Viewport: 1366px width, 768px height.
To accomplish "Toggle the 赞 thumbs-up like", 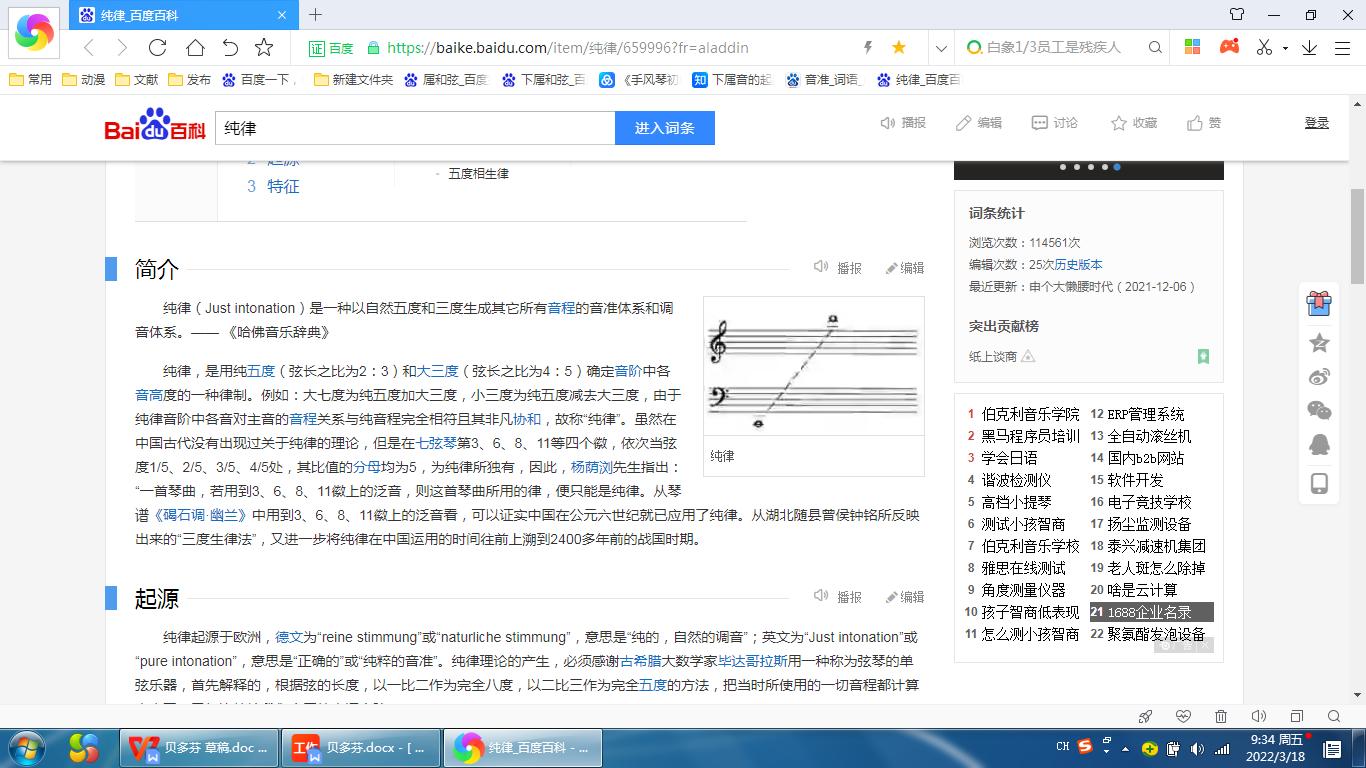I will click(1203, 122).
